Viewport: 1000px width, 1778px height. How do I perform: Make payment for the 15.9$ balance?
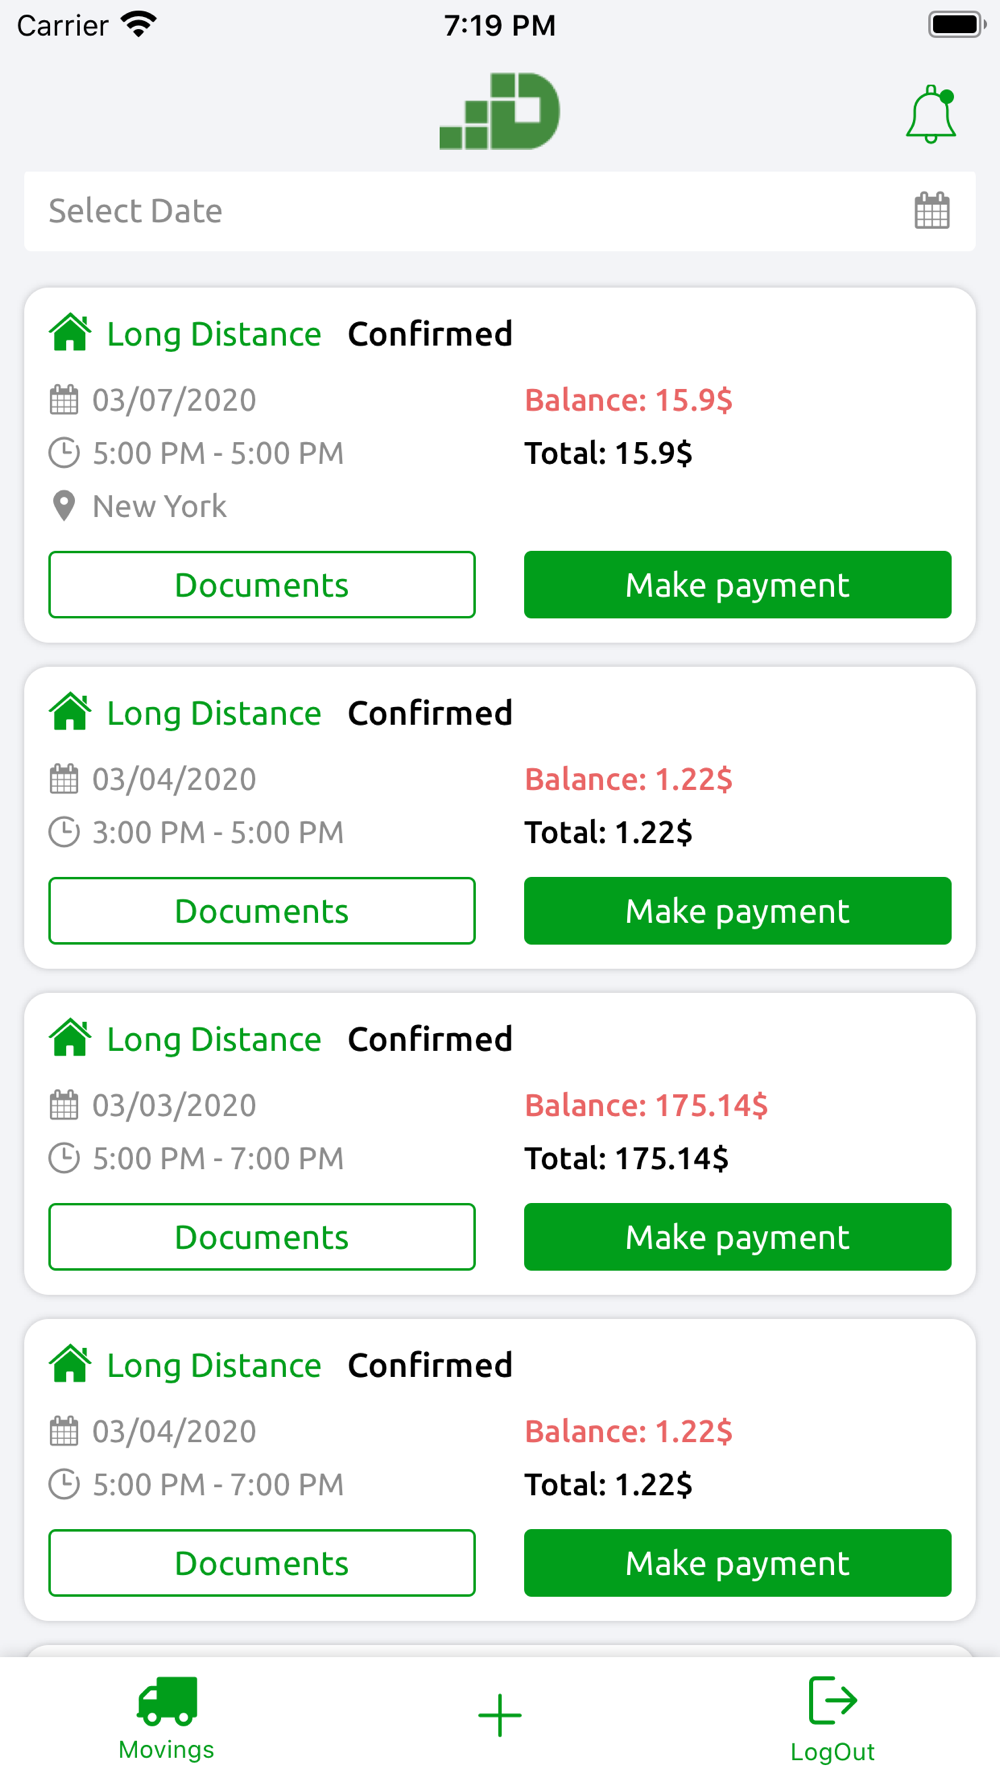pyautogui.click(x=738, y=585)
